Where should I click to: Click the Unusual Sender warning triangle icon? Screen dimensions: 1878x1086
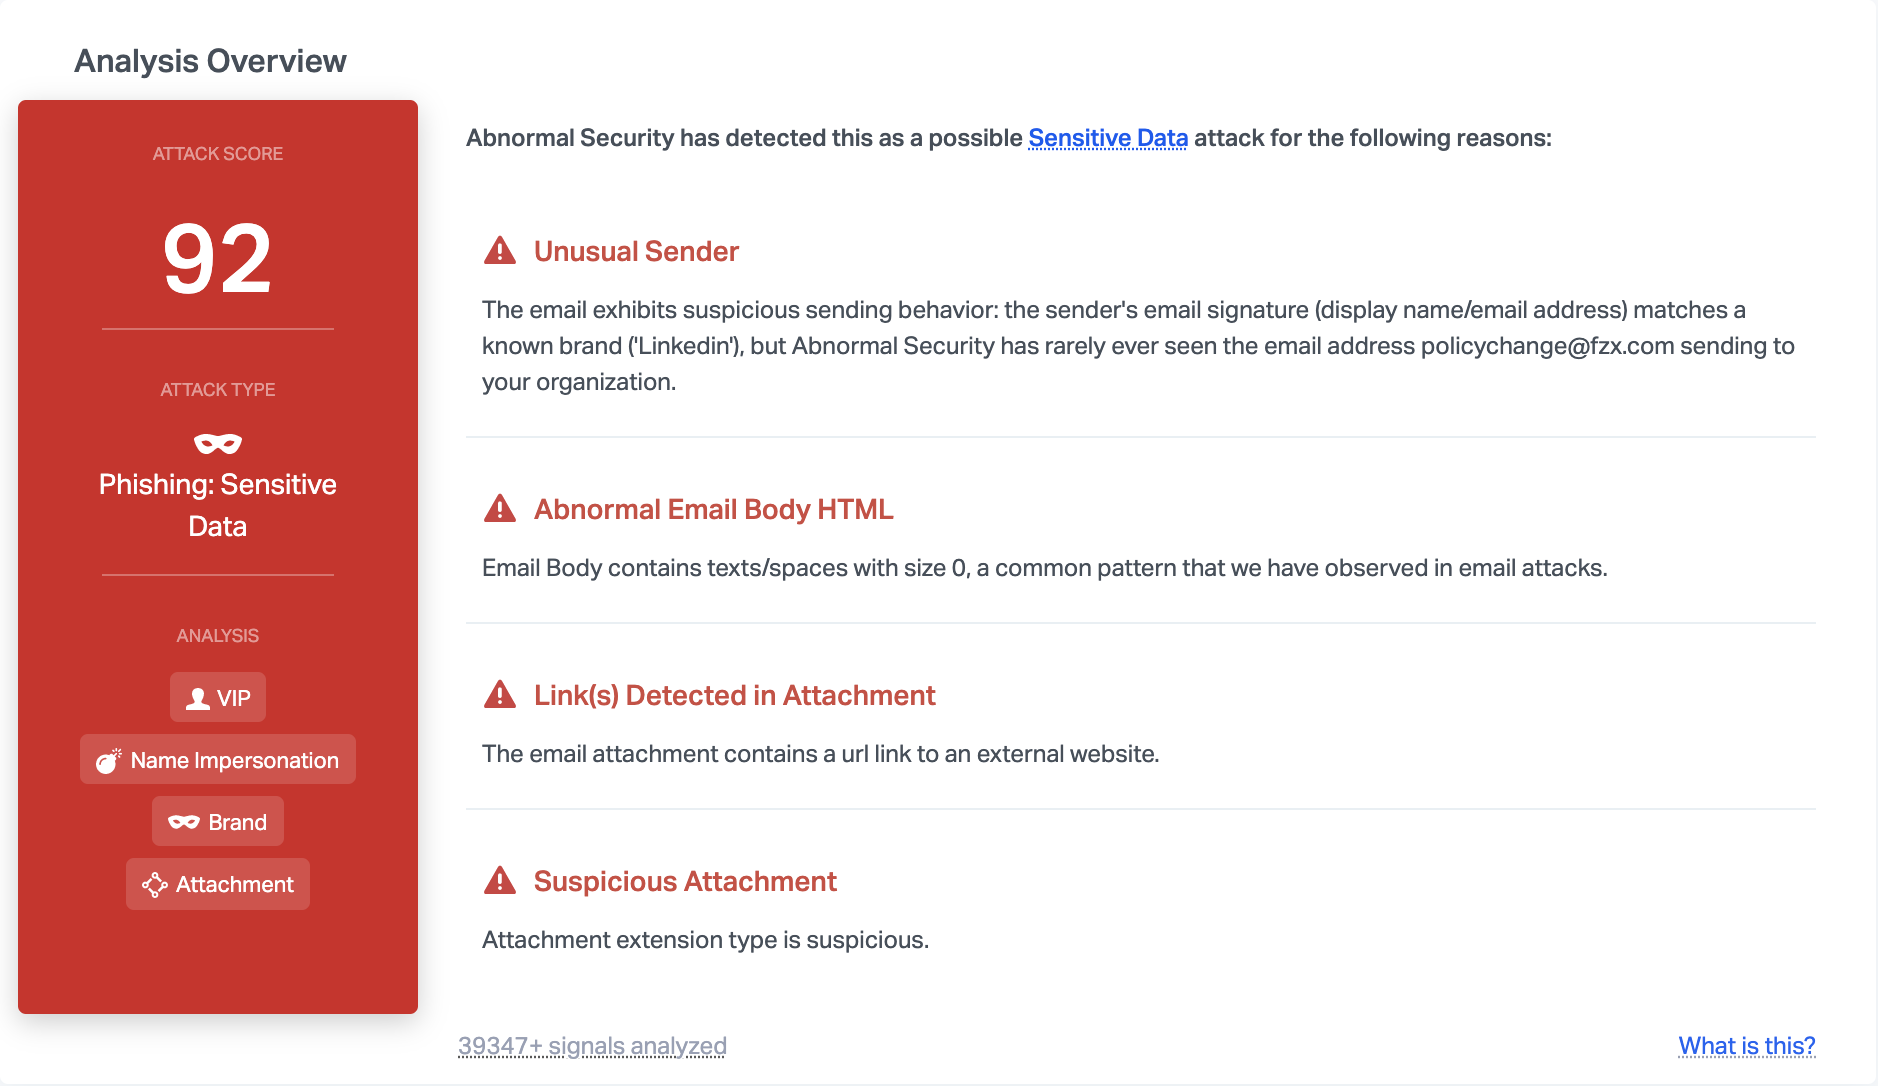(x=499, y=251)
